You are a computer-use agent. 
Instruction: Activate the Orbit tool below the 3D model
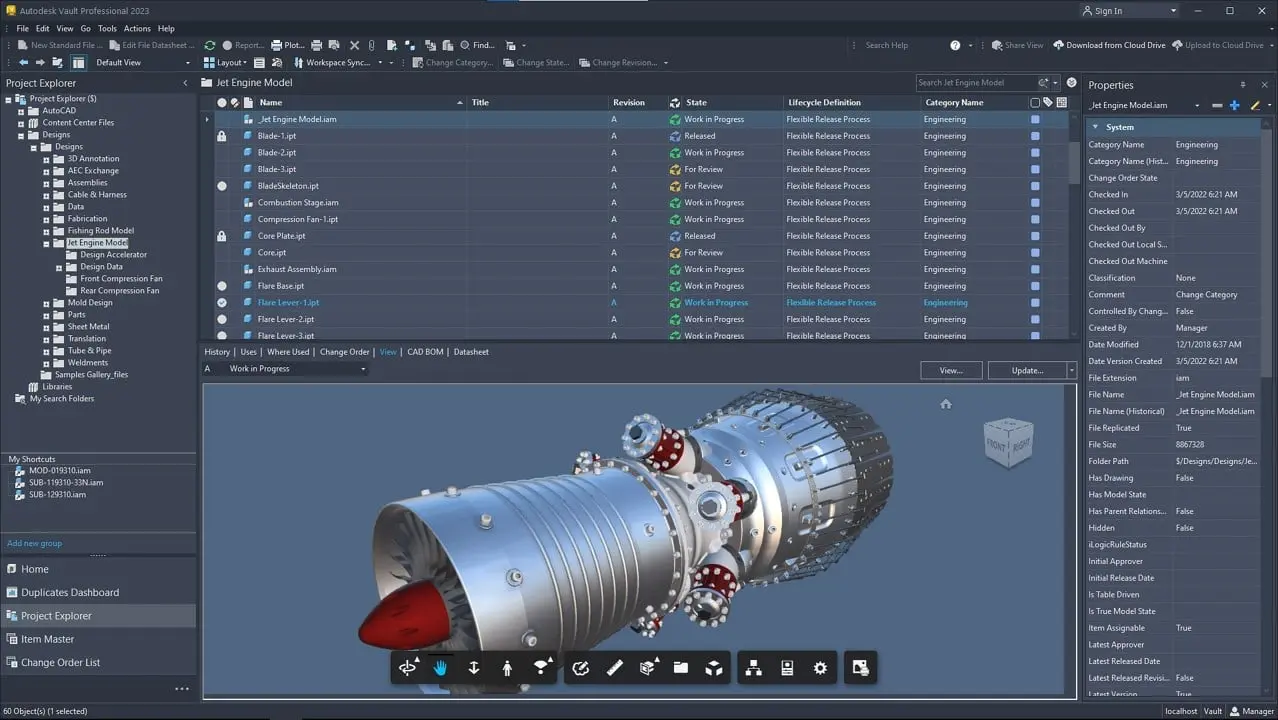(x=407, y=667)
